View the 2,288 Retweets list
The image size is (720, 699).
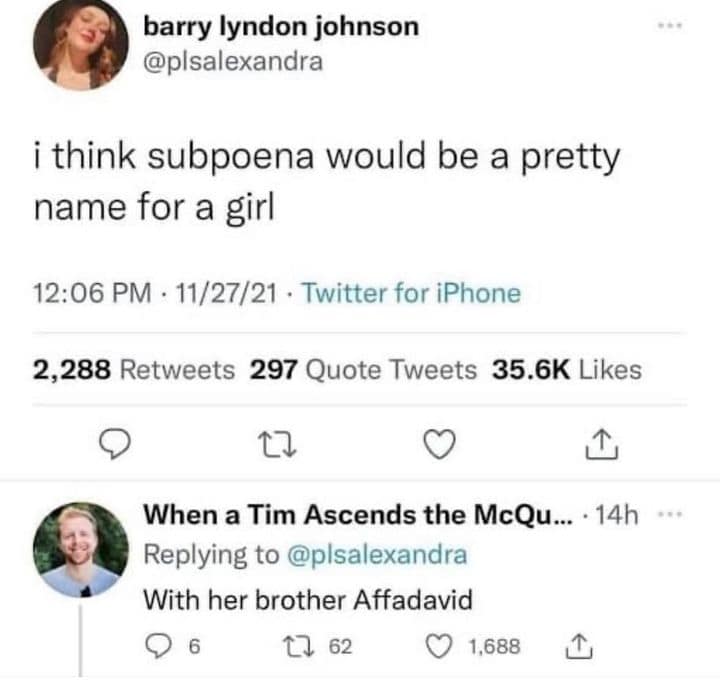(x=134, y=370)
